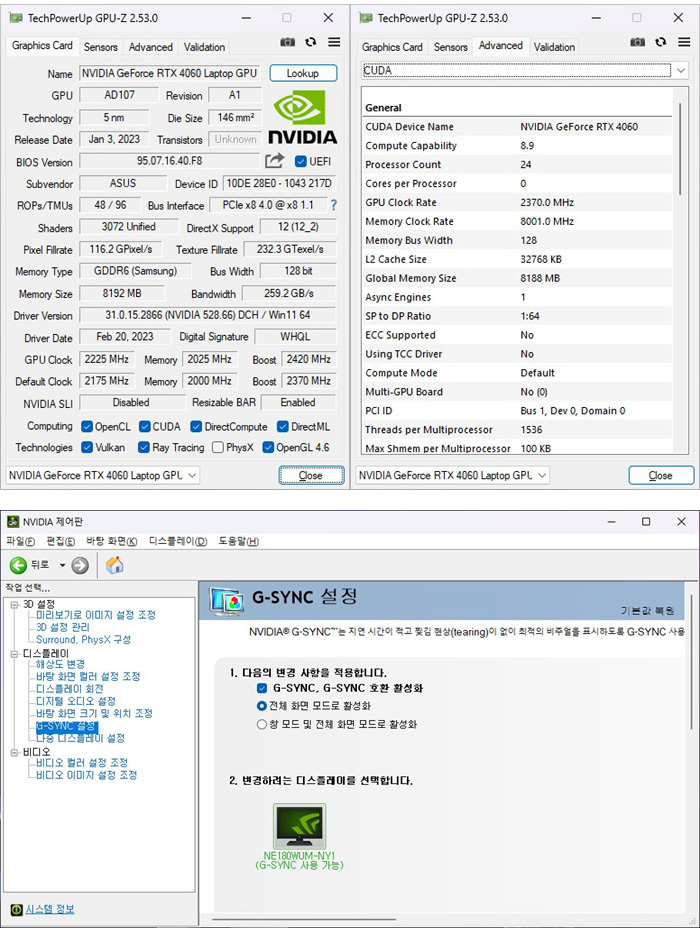Click the GPU Name field
This screenshot has width=700, height=932.
pyautogui.click(x=170, y=73)
